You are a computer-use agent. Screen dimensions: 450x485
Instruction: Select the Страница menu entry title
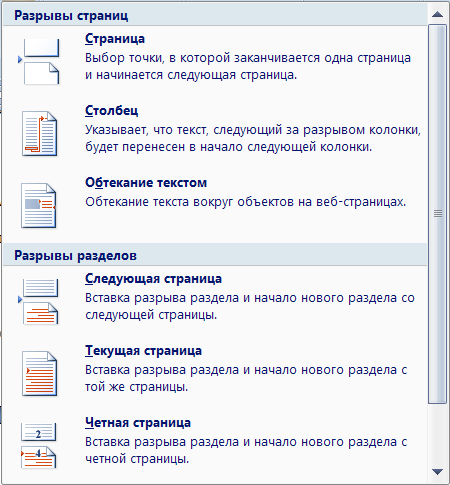[x=115, y=39]
